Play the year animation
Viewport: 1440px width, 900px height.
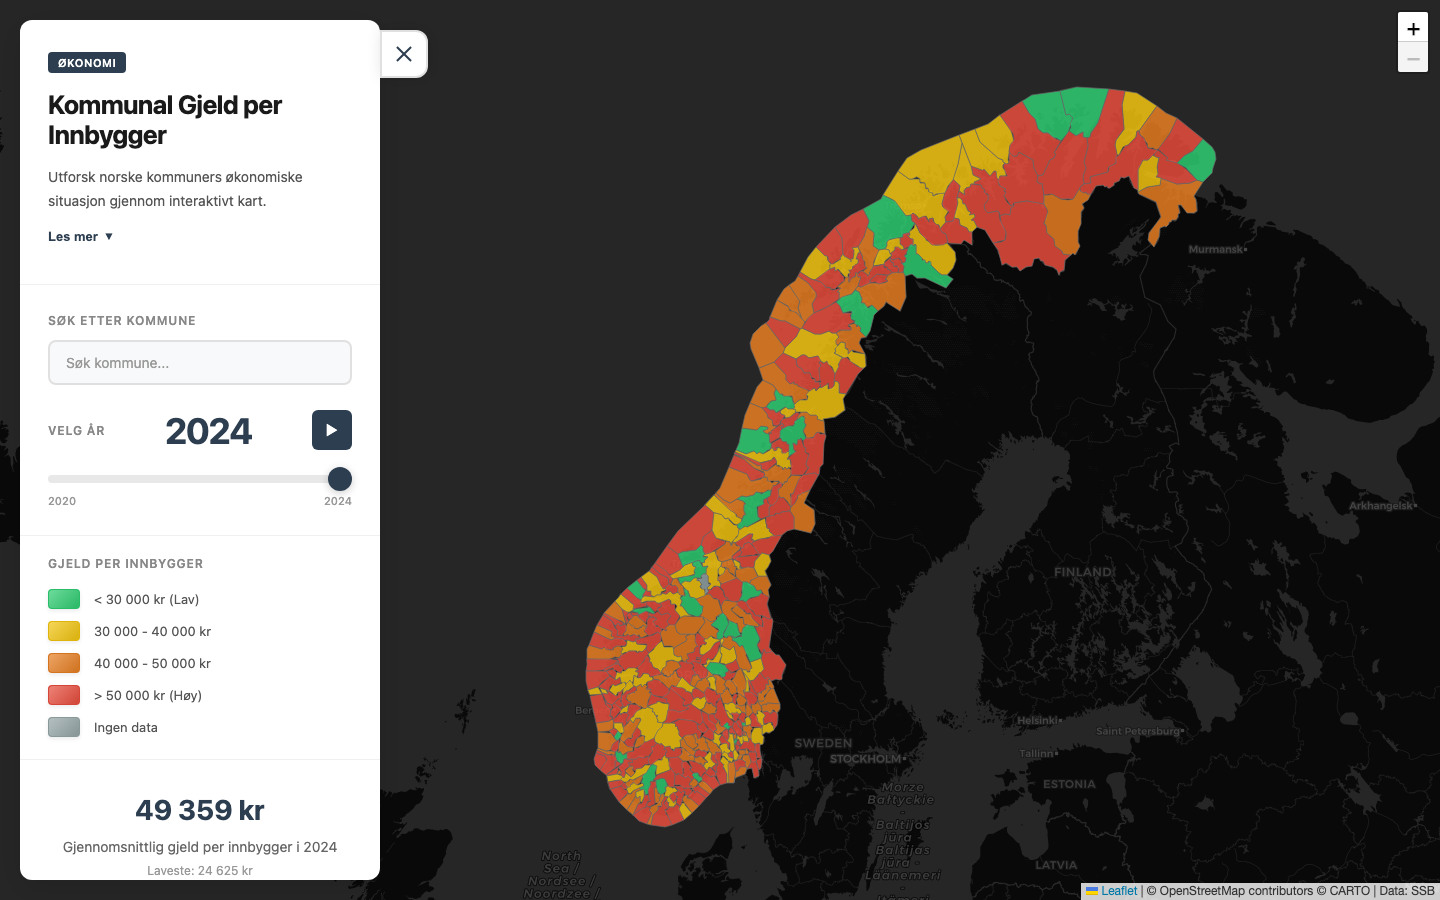[x=331, y=430]
